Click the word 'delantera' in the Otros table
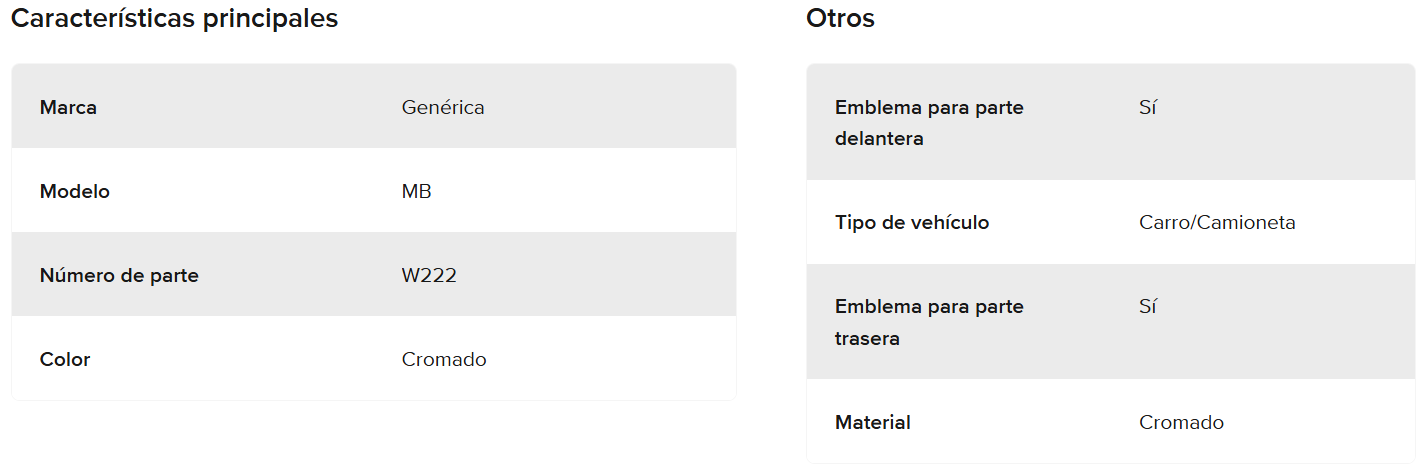1426x466 pixels. click(x=879, y=139)
